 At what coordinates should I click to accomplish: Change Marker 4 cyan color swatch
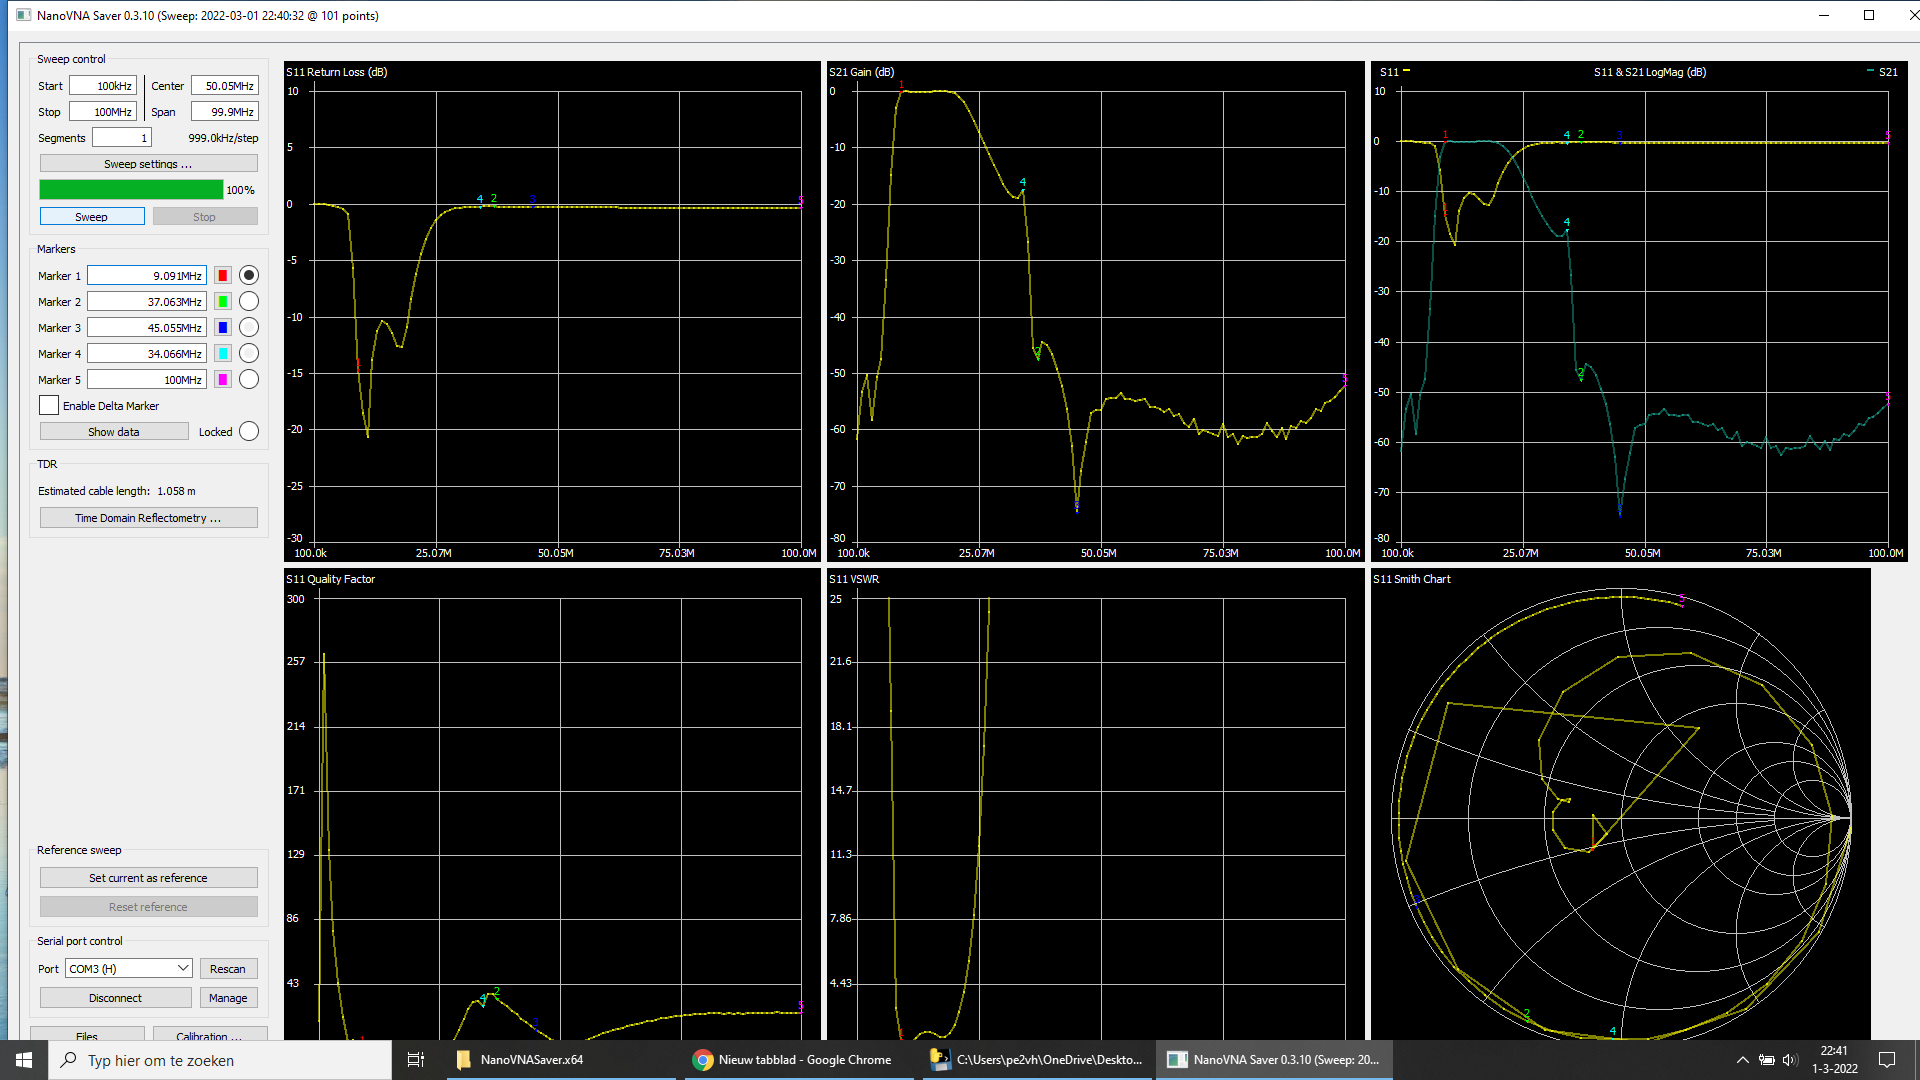click(x=223, y=353)
